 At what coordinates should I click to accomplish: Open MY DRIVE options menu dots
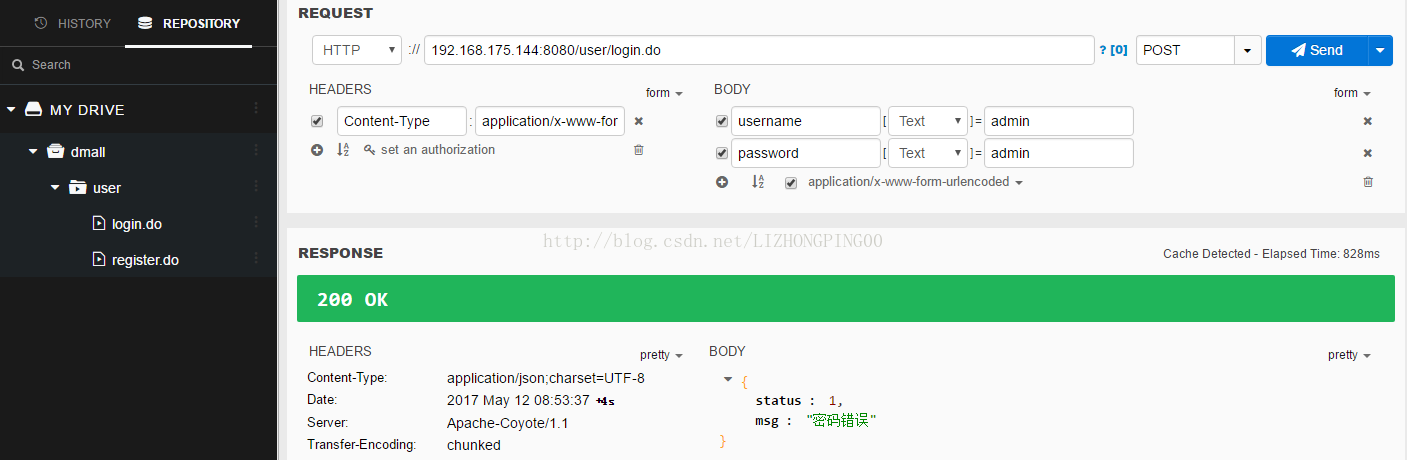point(256,109)
